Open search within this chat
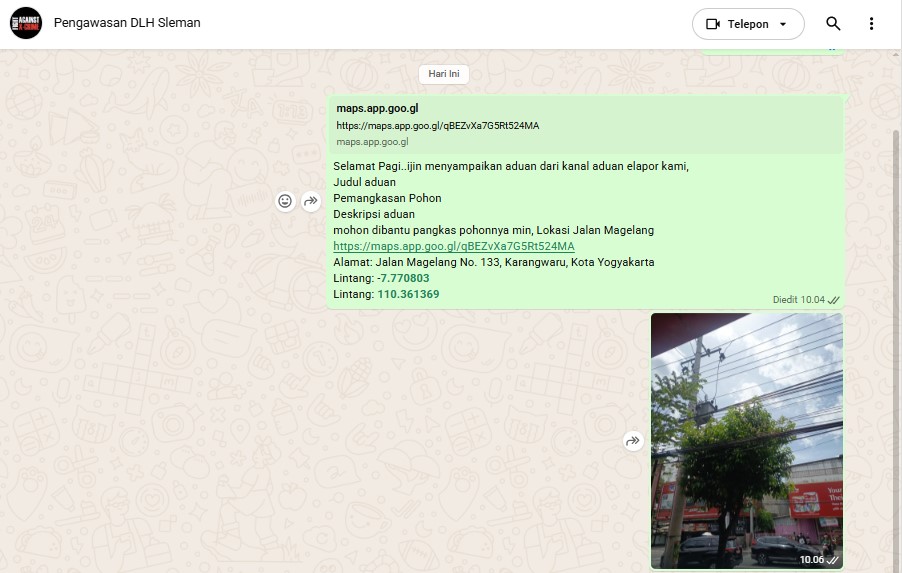The width and height of the screenshot is (902, 573). coord(833,24)
